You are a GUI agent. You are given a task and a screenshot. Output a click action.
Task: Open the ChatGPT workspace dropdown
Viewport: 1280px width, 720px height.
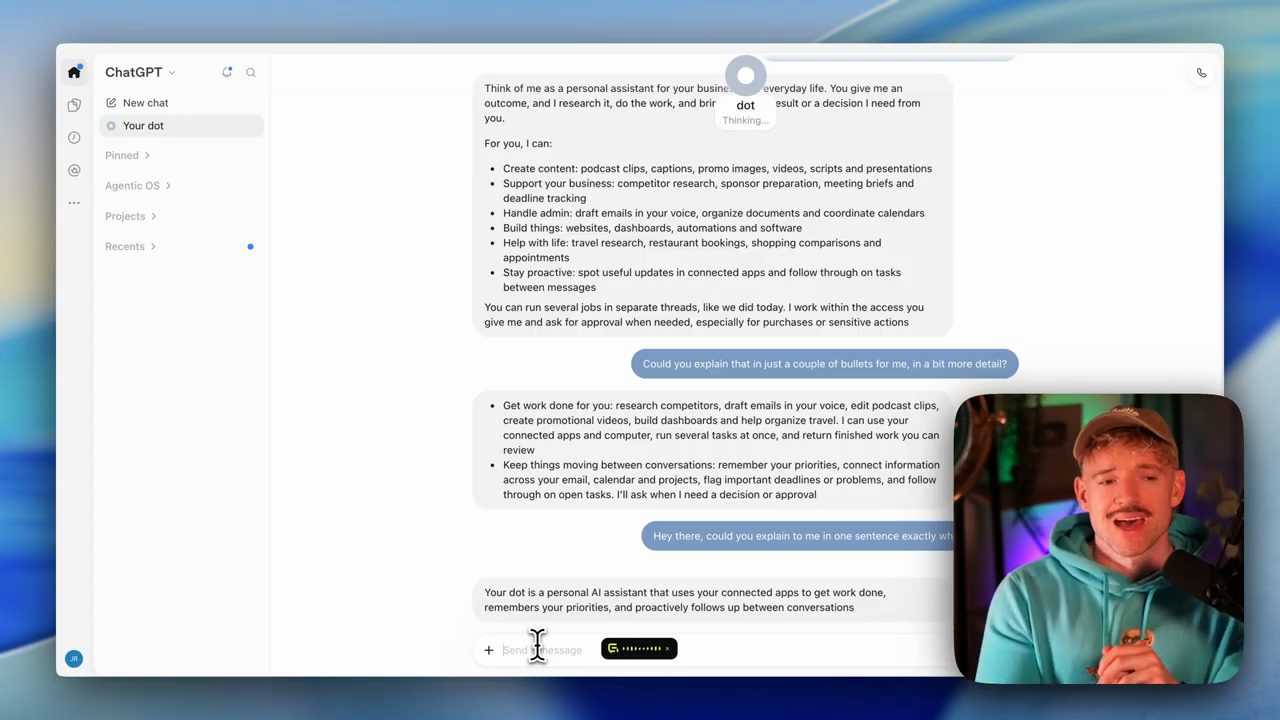(140, 72)
